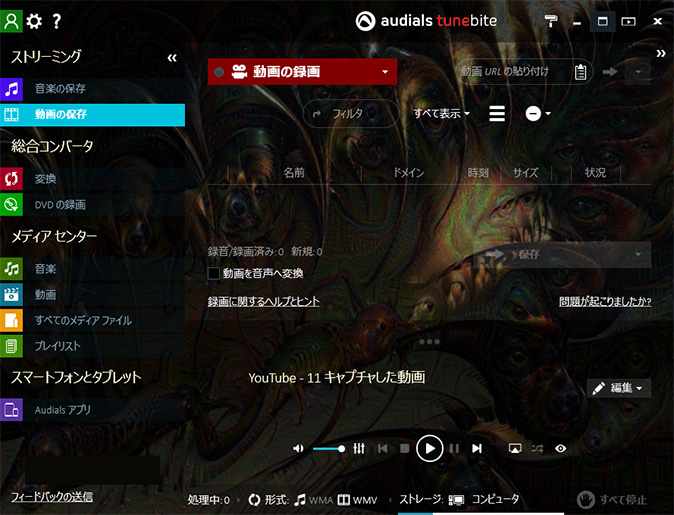
Task: Click the コンピュータ storage label
Action: point(495,499)
